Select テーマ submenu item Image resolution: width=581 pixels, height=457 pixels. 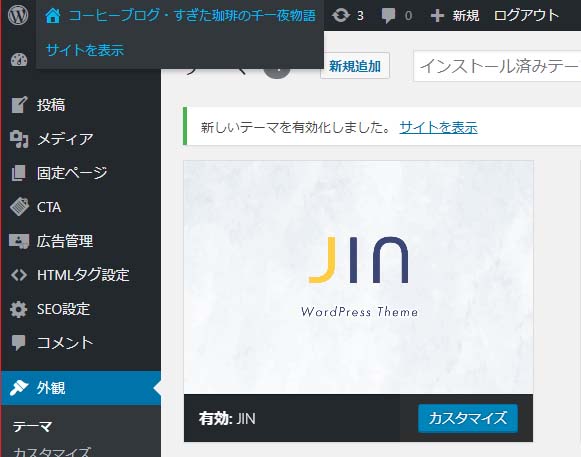tap(32, 427)
